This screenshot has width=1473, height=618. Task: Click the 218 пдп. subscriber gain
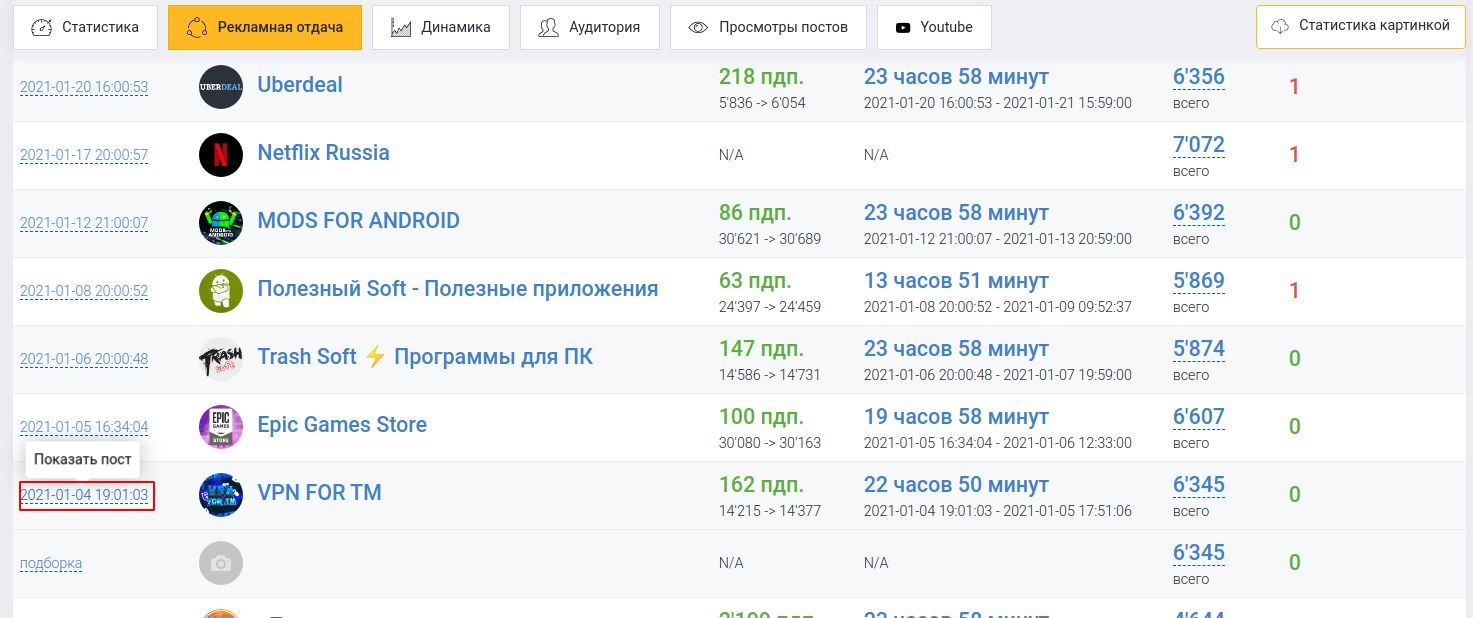point(761,77)
